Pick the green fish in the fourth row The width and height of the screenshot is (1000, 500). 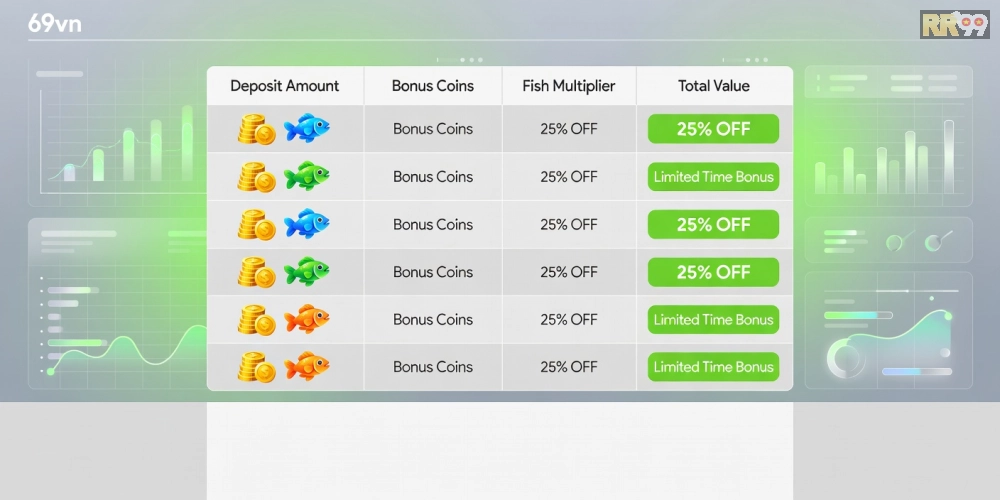coord(306,272)
